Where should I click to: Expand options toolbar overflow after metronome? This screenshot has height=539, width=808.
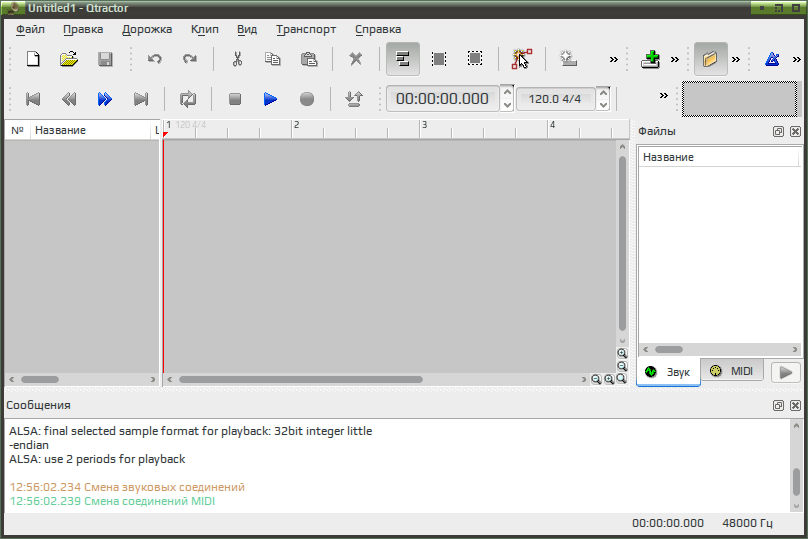click(797, 59)
